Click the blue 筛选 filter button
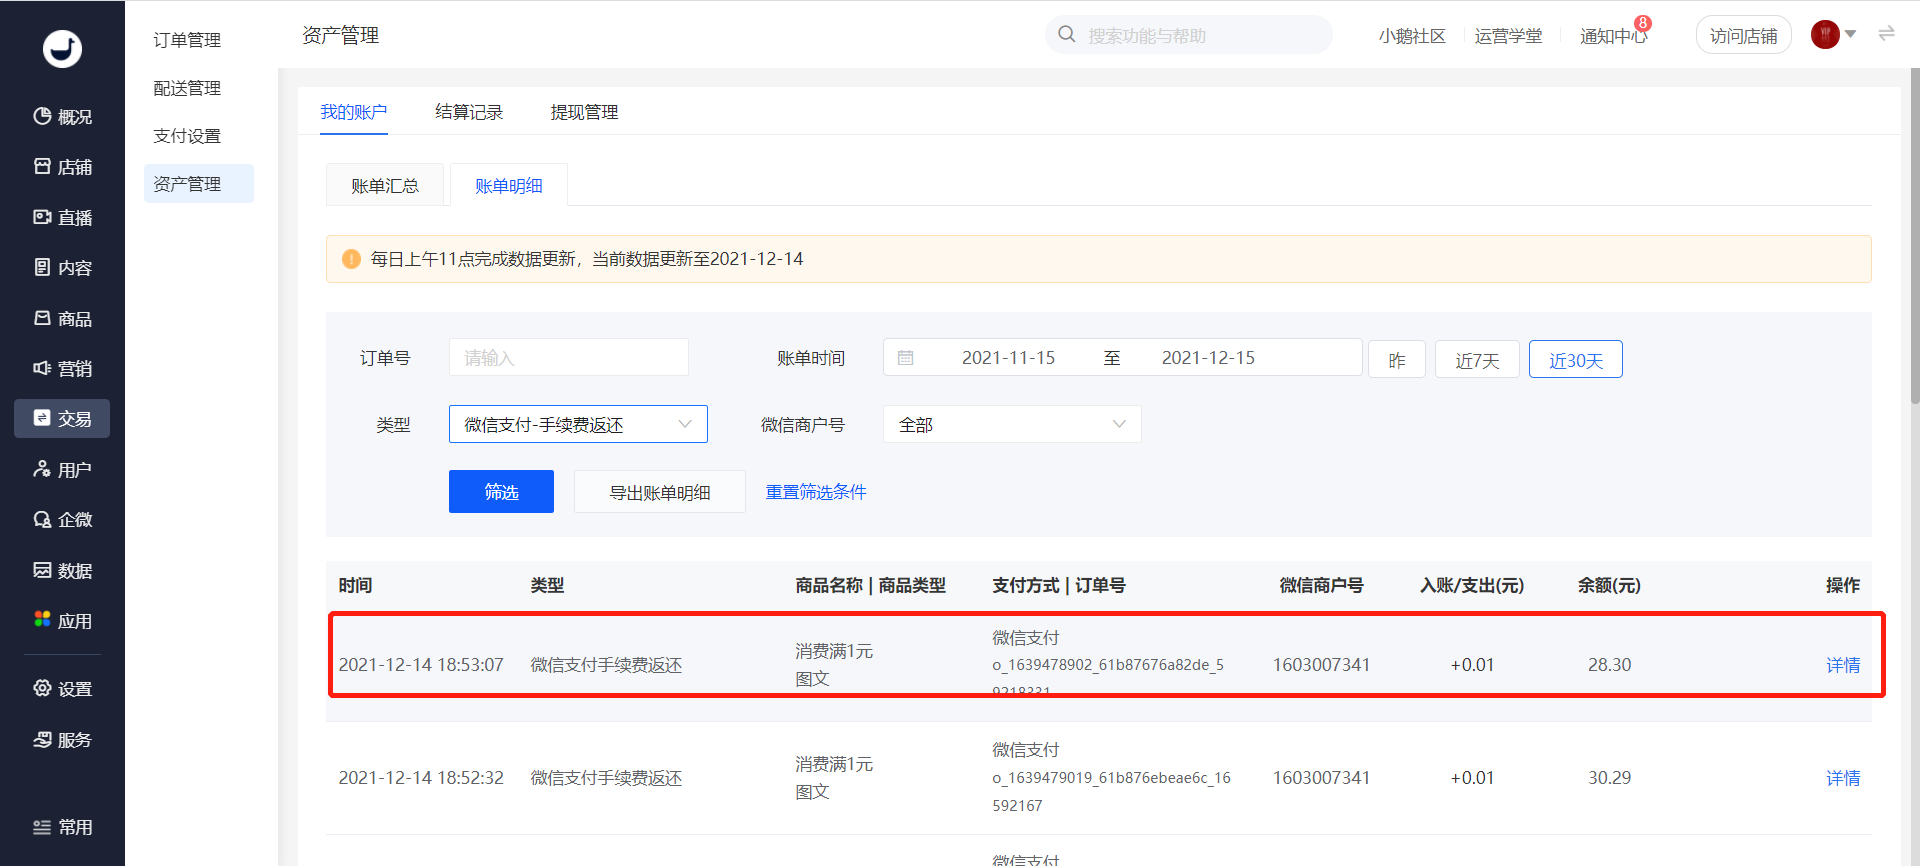Viewport: 1920px width, 866px height. (x=501, y=491)
